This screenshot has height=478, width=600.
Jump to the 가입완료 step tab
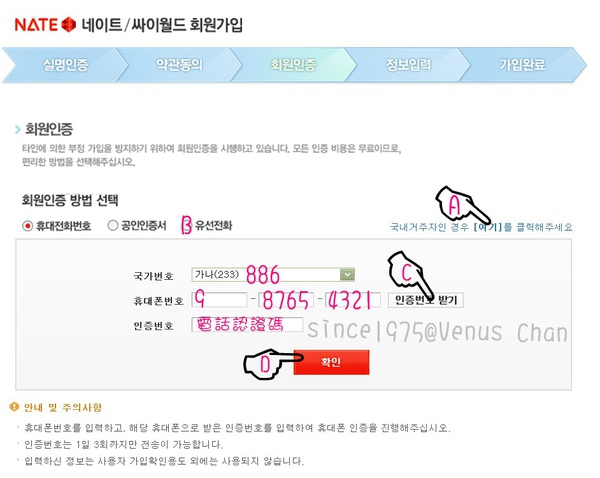[x=523, y=65]
